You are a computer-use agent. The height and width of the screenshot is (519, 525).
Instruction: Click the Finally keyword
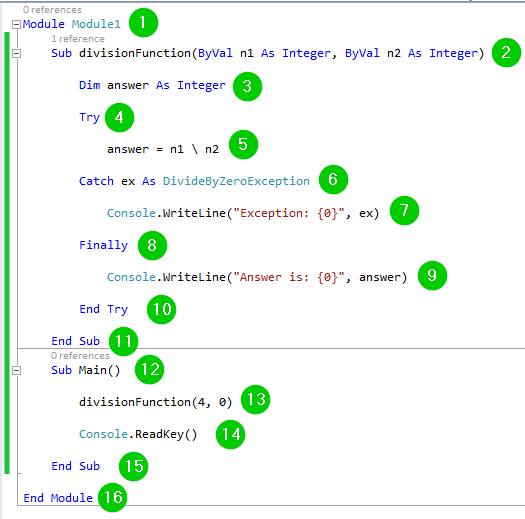[x=103, y=245]
